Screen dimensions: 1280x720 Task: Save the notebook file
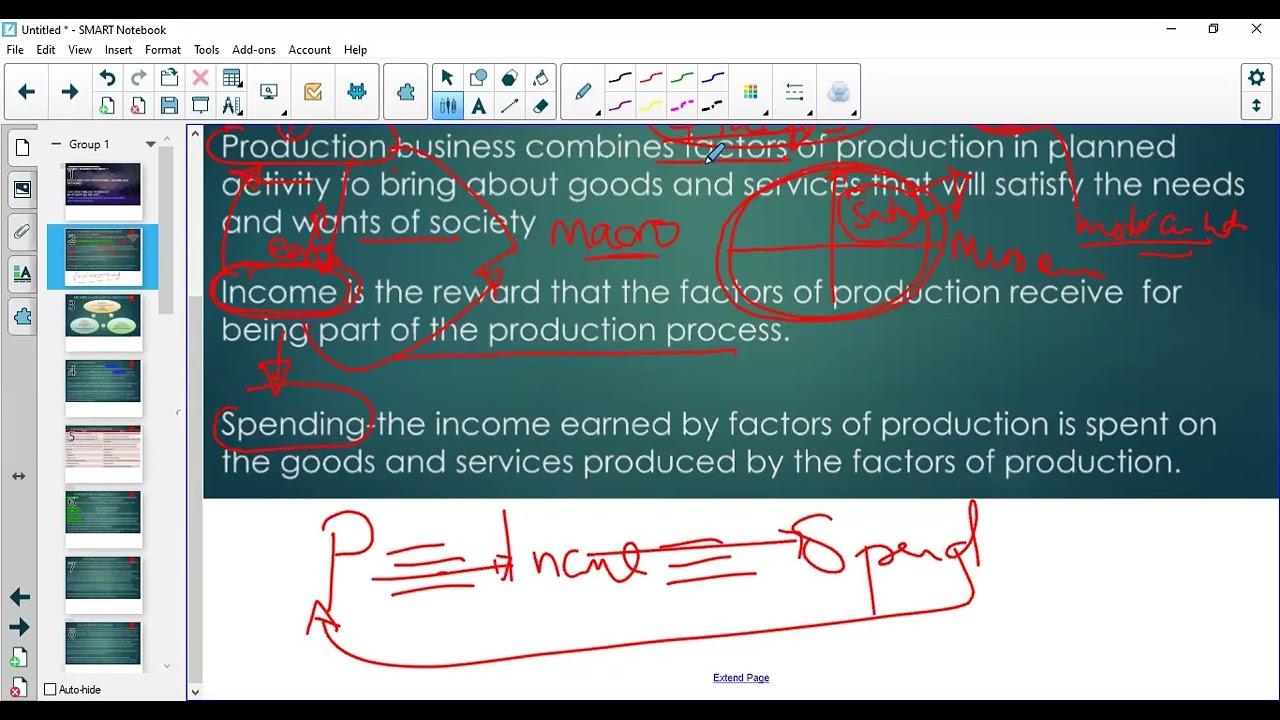pos(169,106)
